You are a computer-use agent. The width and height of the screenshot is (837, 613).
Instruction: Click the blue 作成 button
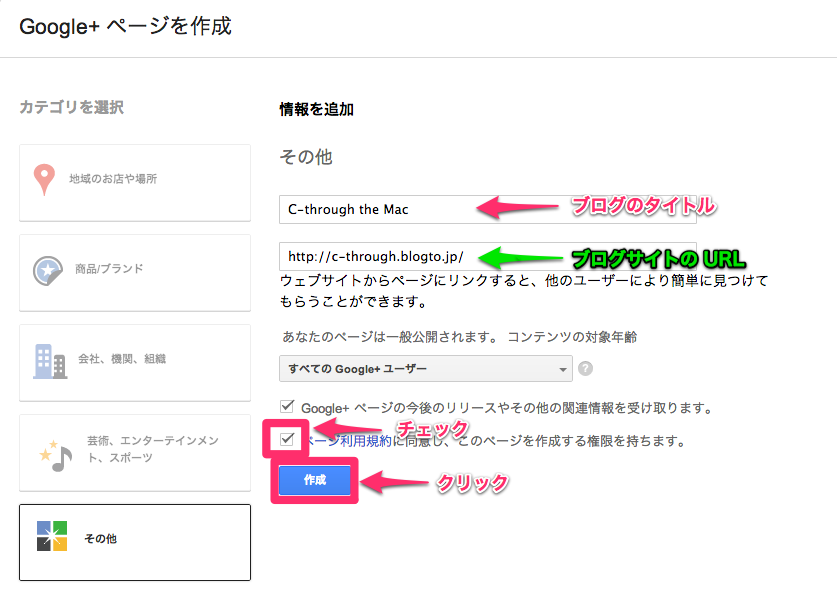(314, 480)
